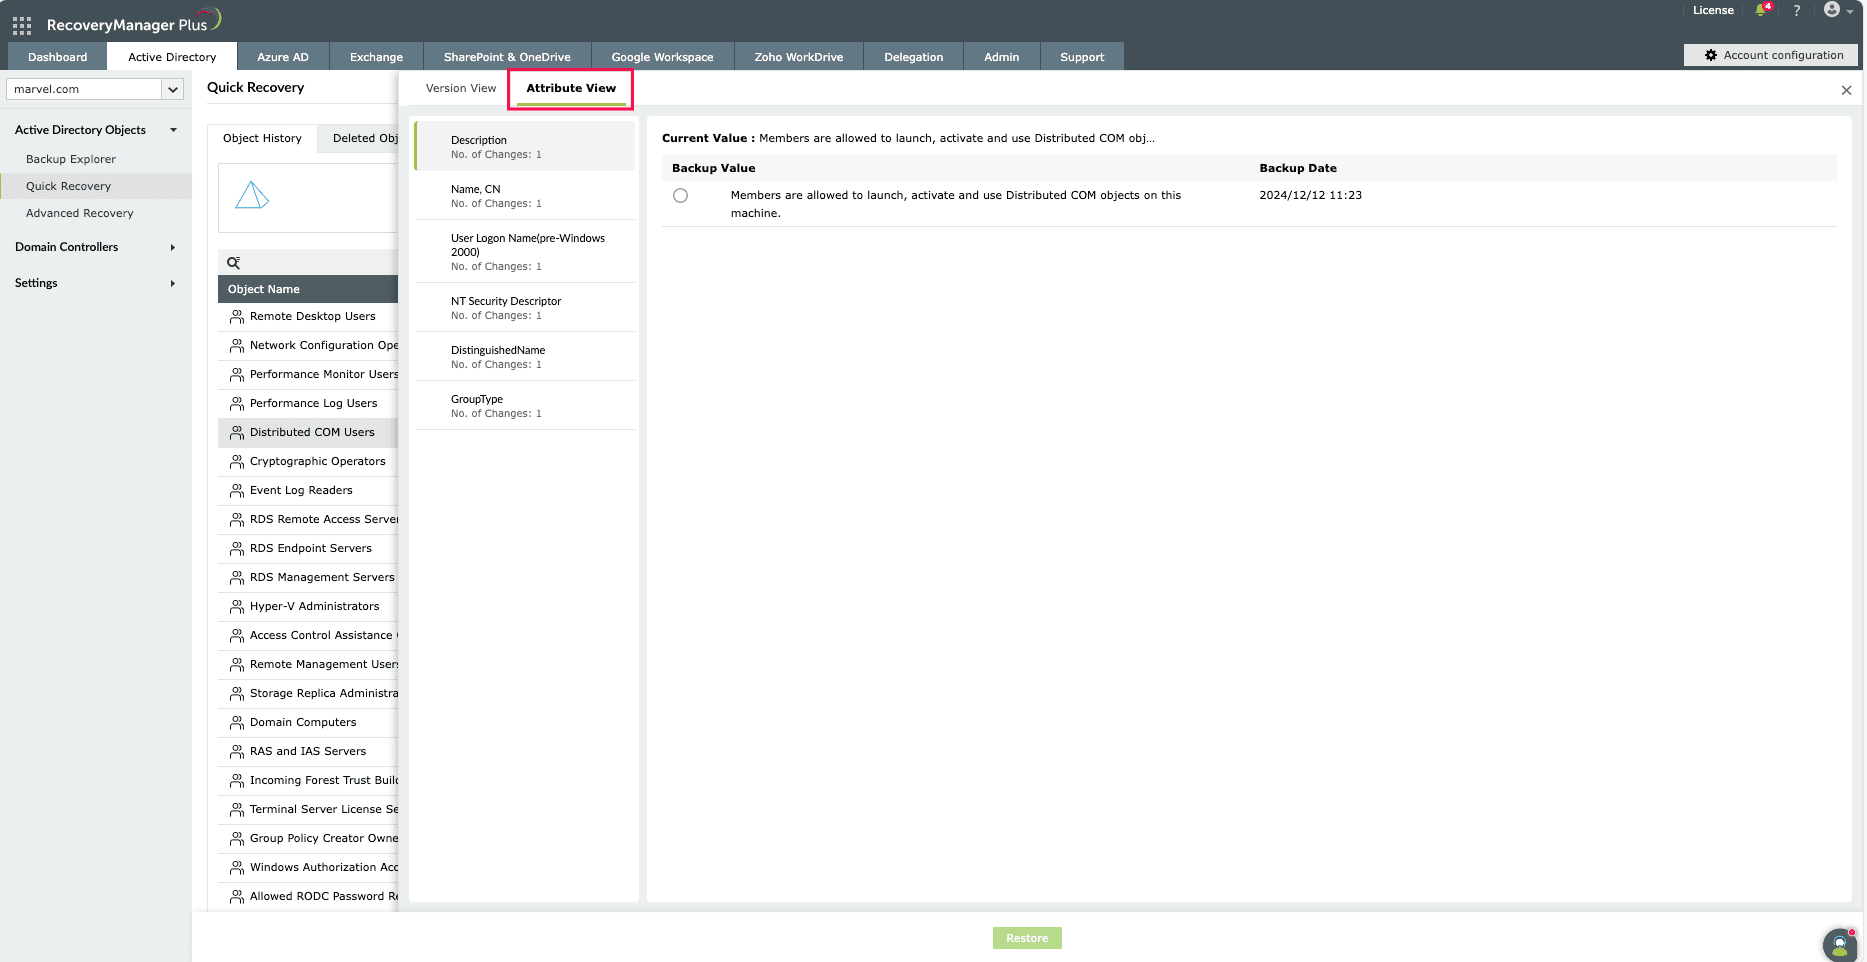Select the User Logon Name(pre-Windows 2000) attribute
Image resolution: width=1867 pixels, height=962 pixels.
525,252
